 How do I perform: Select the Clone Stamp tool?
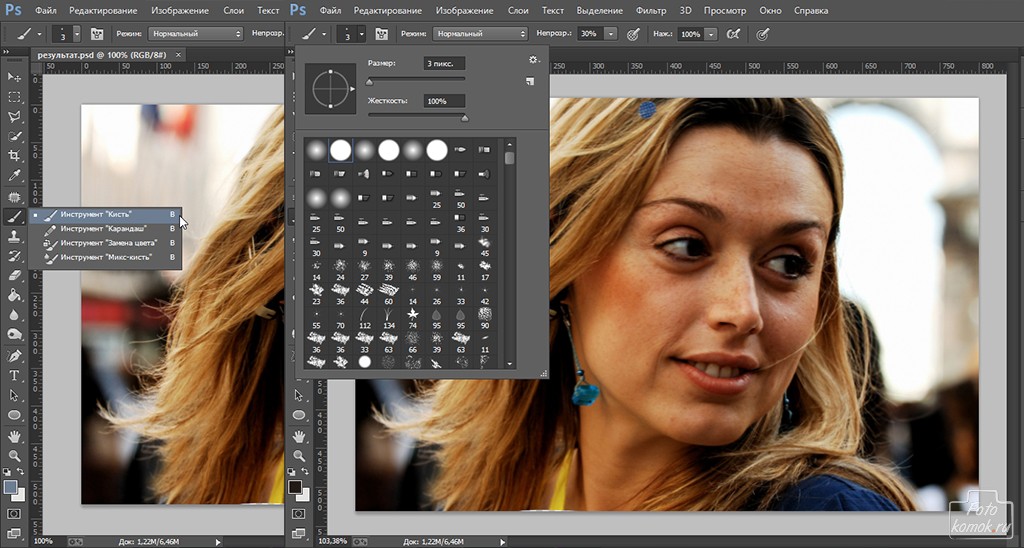point(15,236)
